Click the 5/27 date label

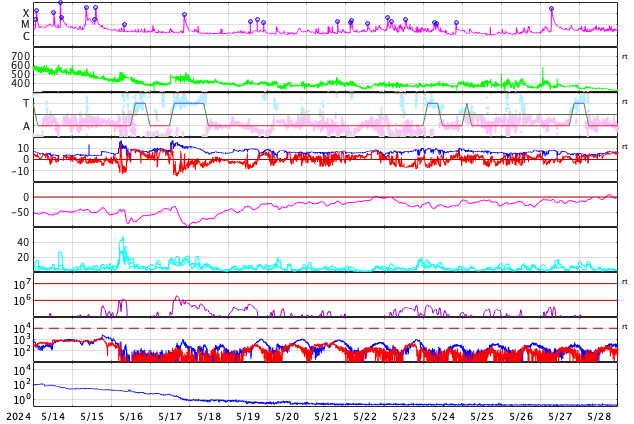click(560, 416)
